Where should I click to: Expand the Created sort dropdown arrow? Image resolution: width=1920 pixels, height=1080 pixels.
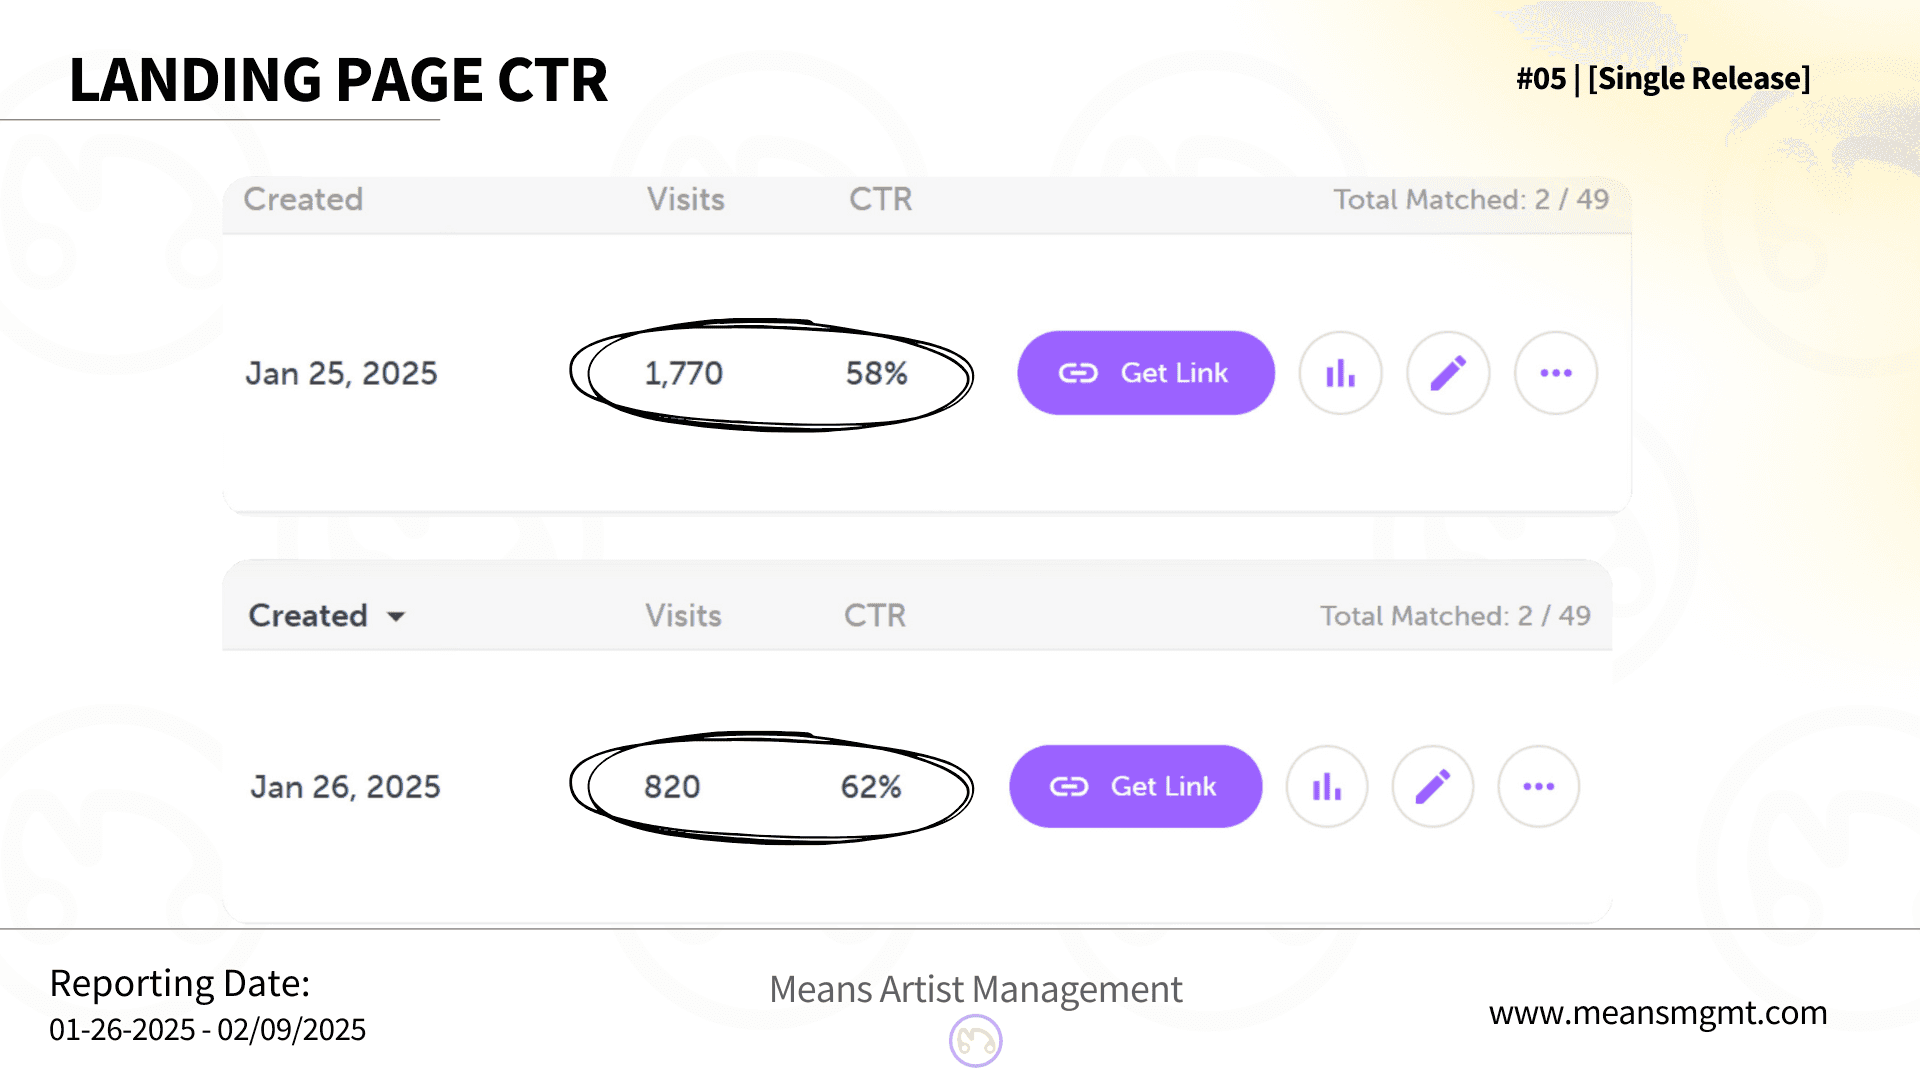[396, 616]
